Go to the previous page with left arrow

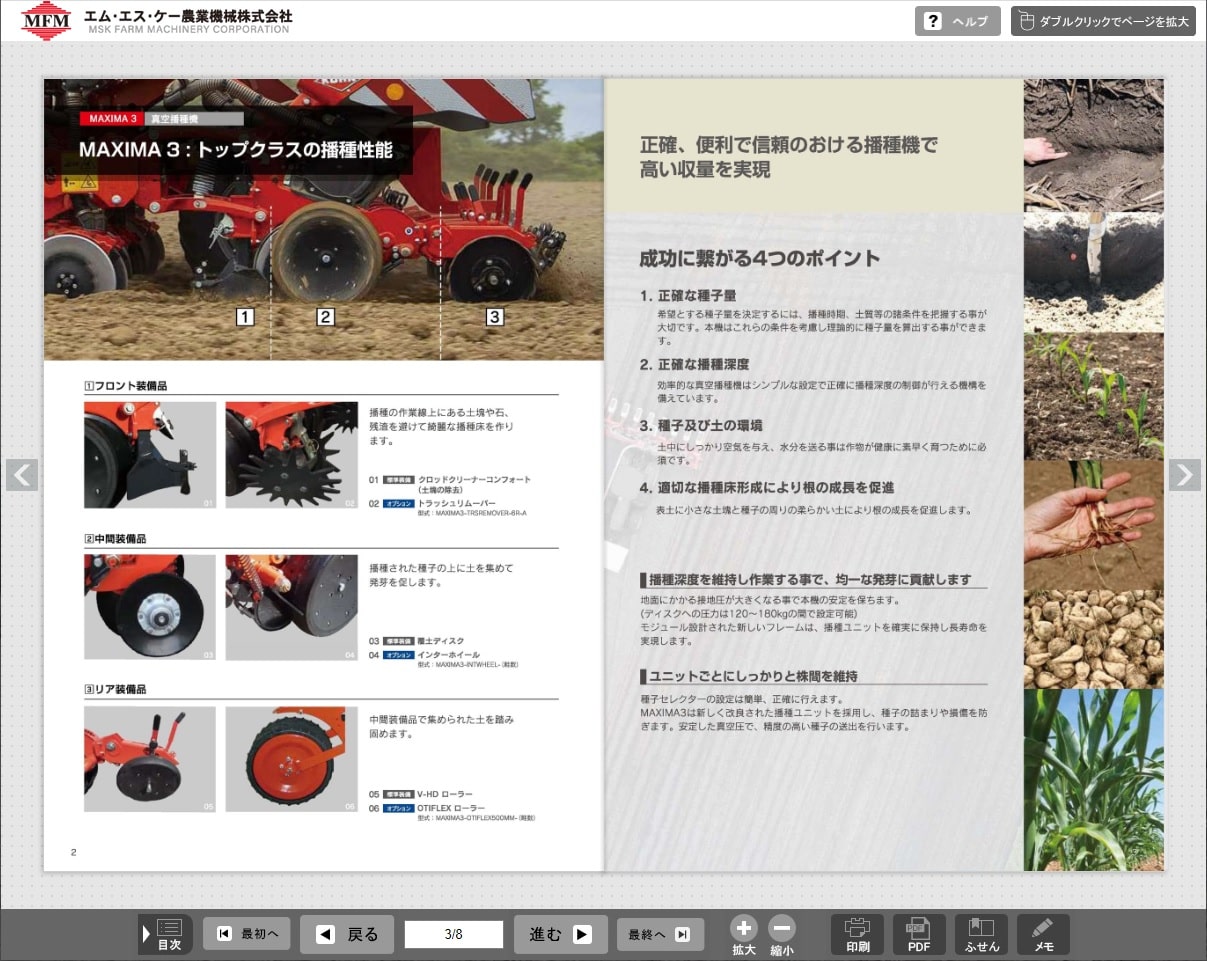pos(22,475)
